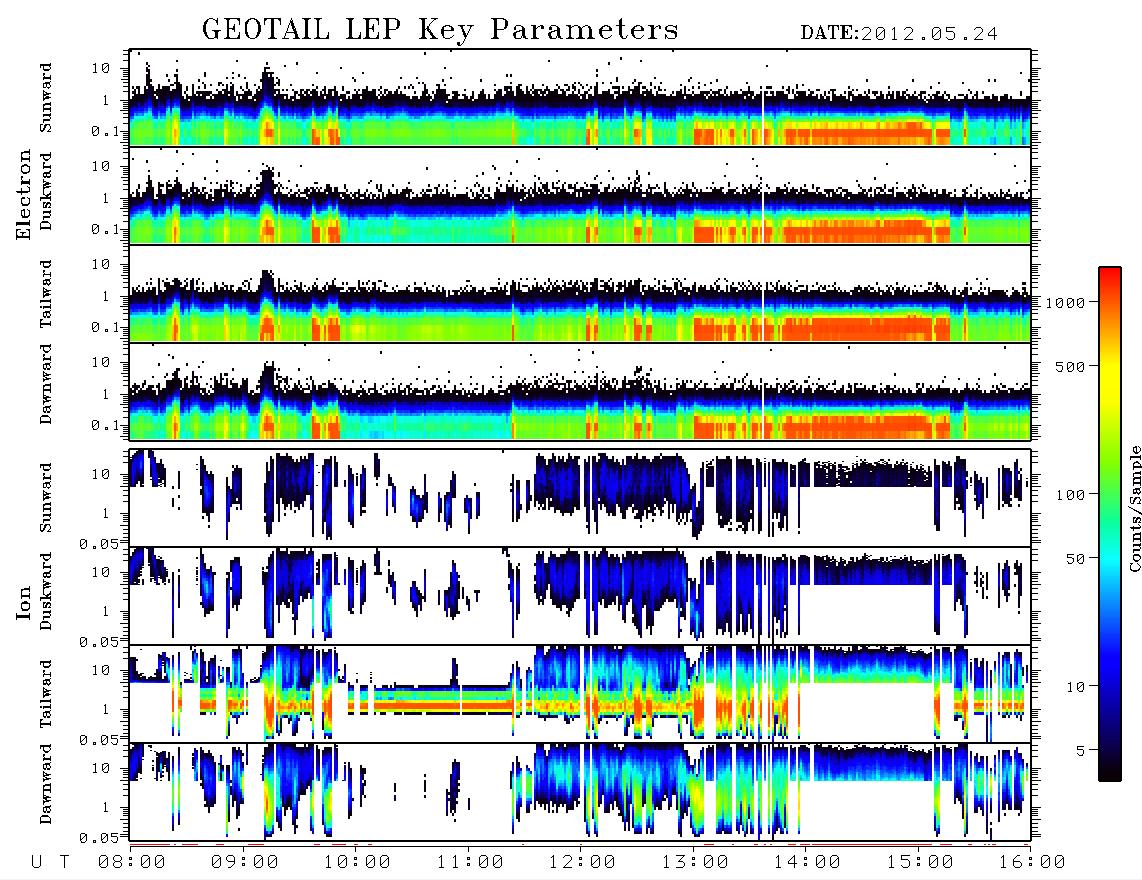Click the 11:00 time axis label
This screenshot has width=1142, height=880.
click(470, 863)
